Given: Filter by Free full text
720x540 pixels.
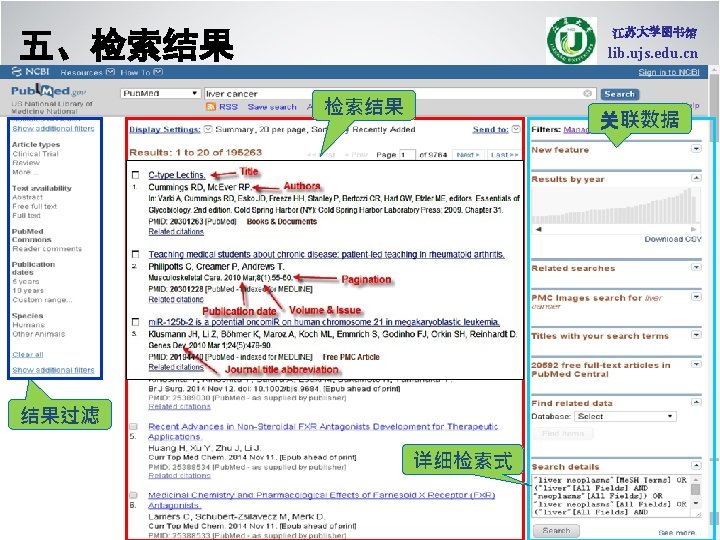Looking at the screenshot, I should tap(35, 206).
